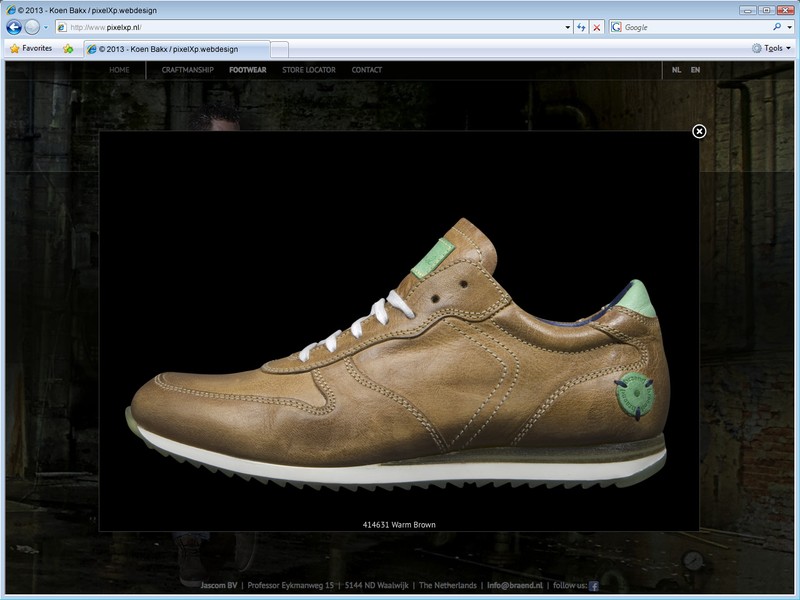Open the Contact page link
The image size is (800, 600).
click(366, 70)
